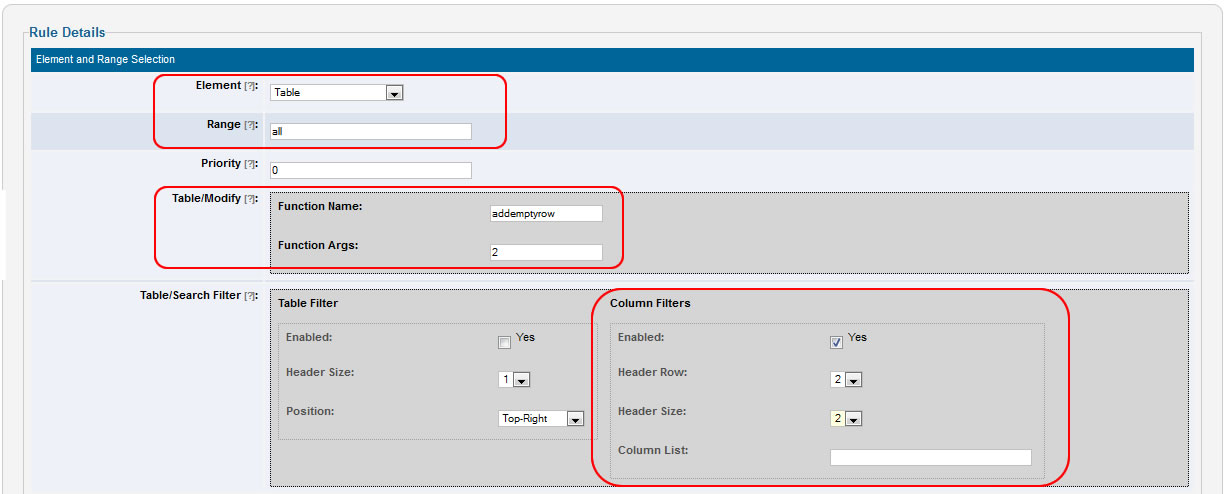Viewport: 1226px width, 494px height.
Task: Open the Element dropdown showing Table
Action: 337,93
